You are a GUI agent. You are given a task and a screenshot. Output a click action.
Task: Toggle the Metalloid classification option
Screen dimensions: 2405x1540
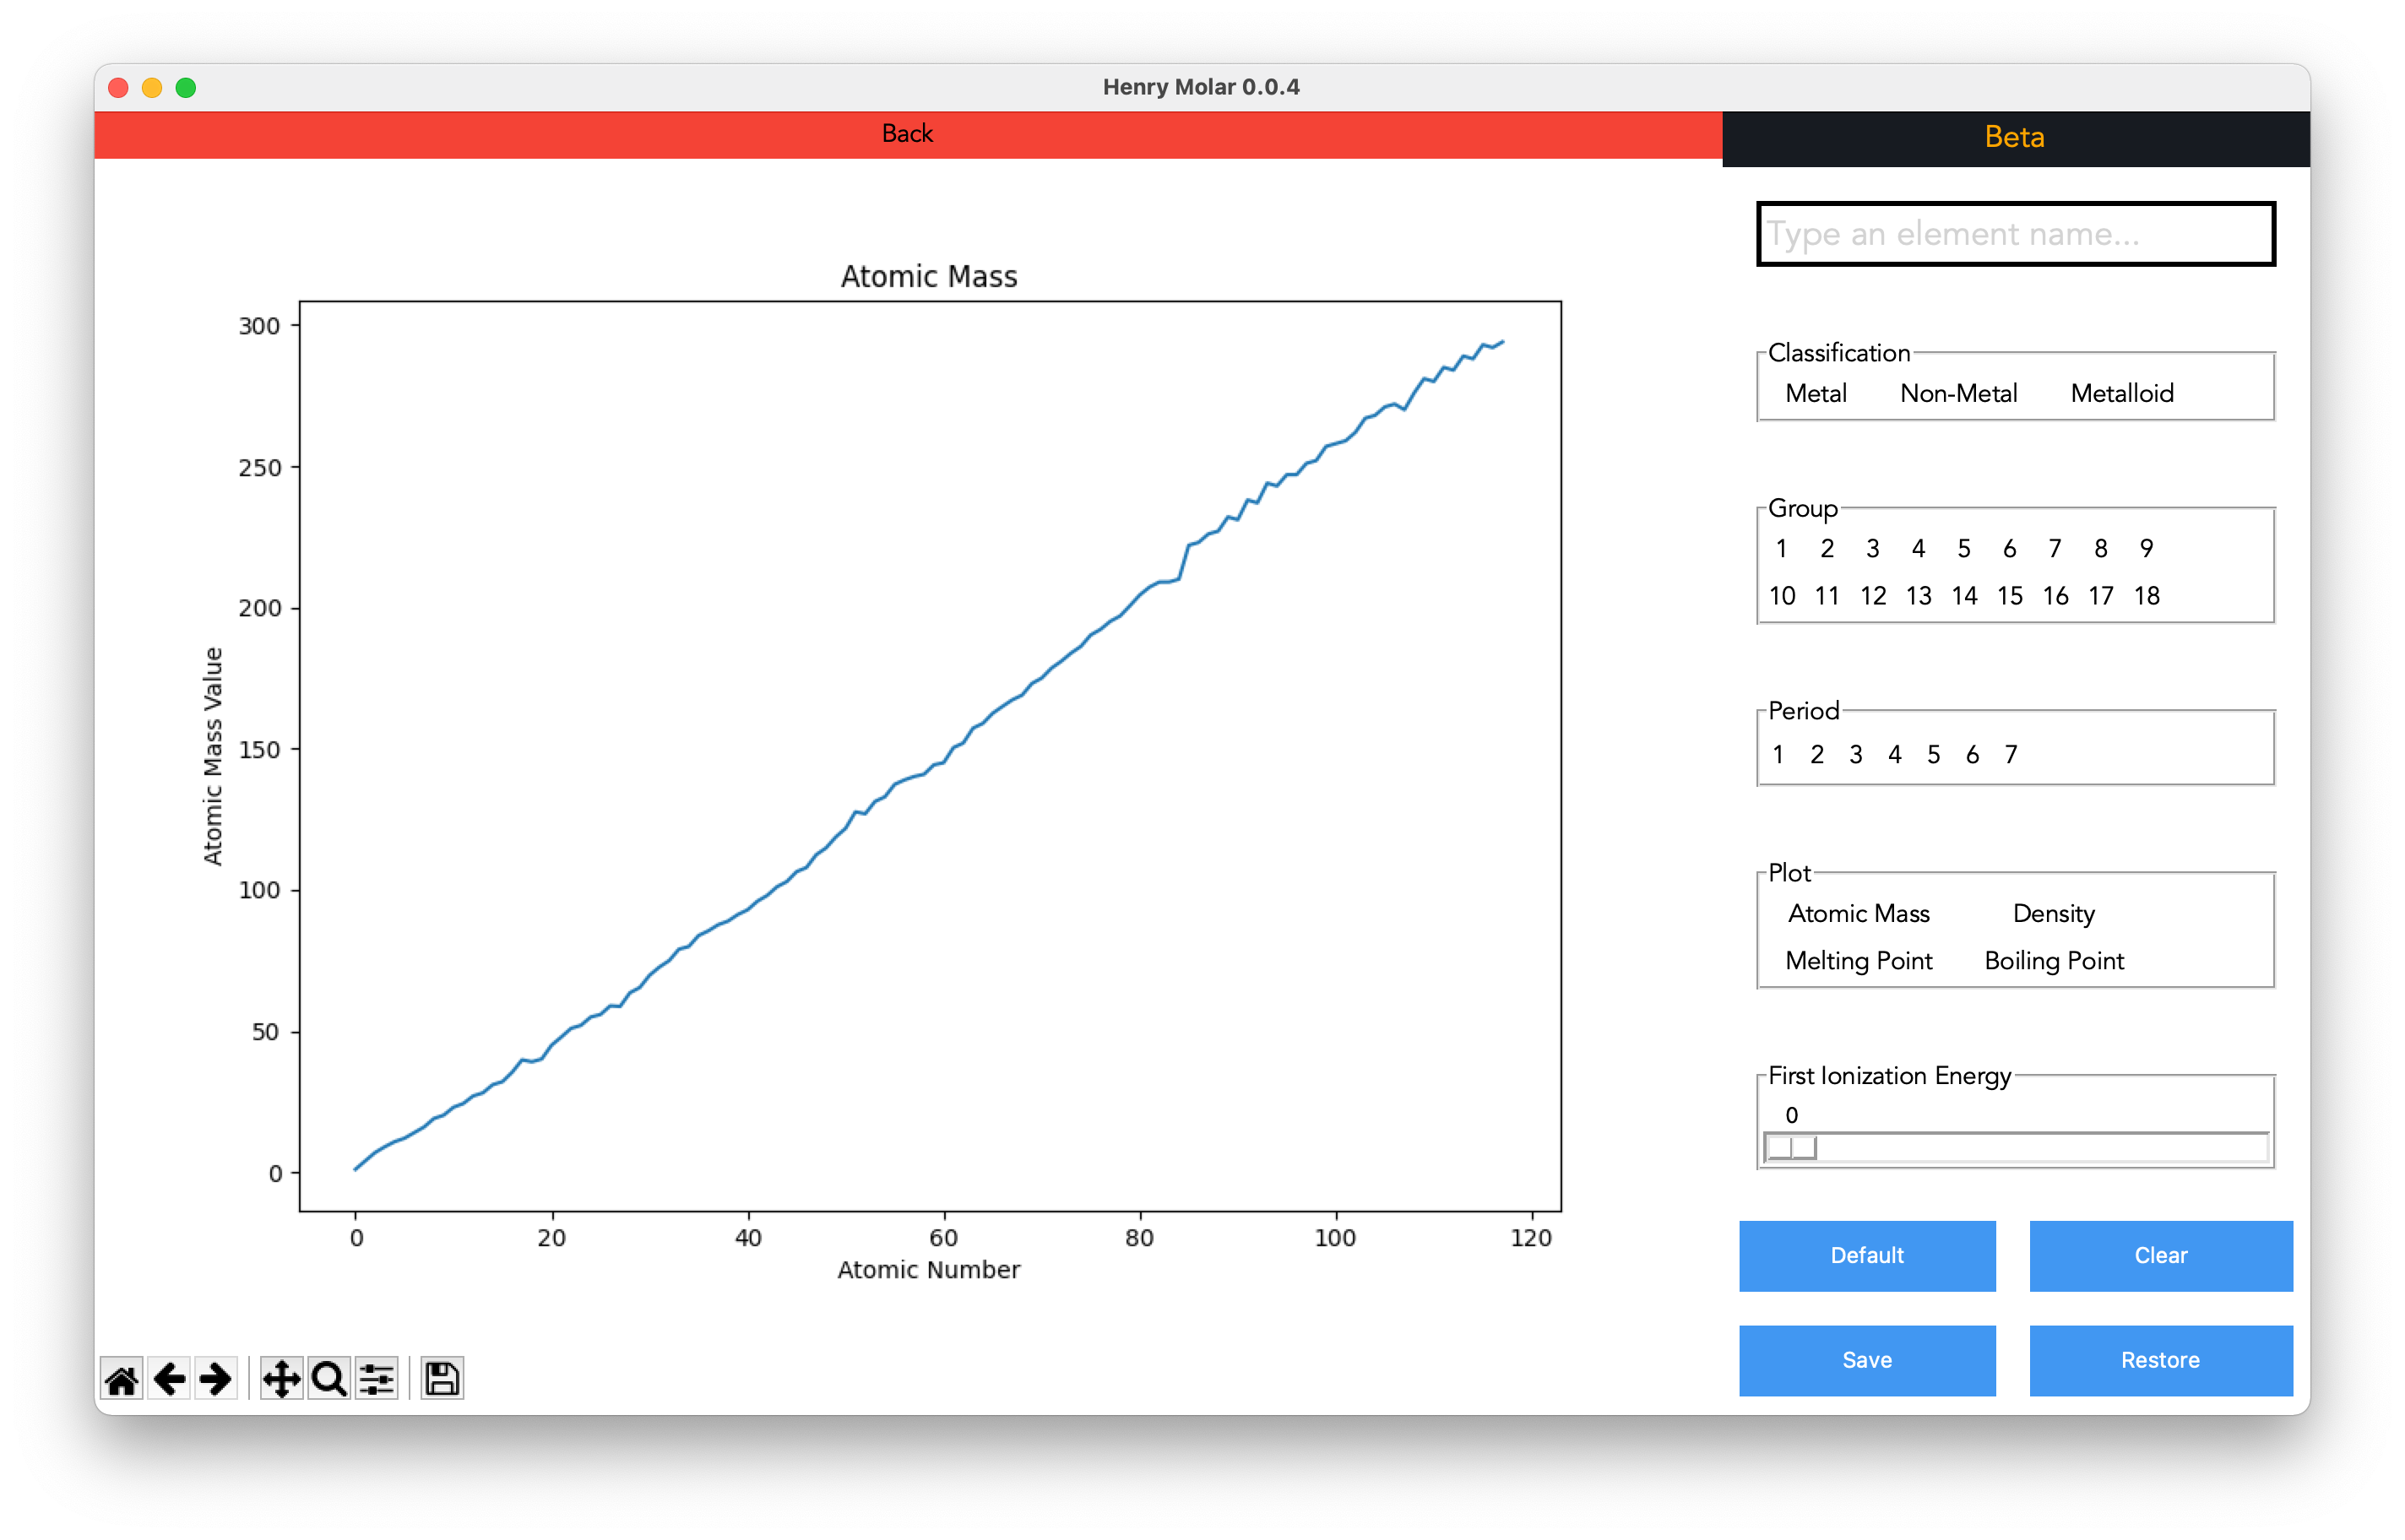(2121, 393)
